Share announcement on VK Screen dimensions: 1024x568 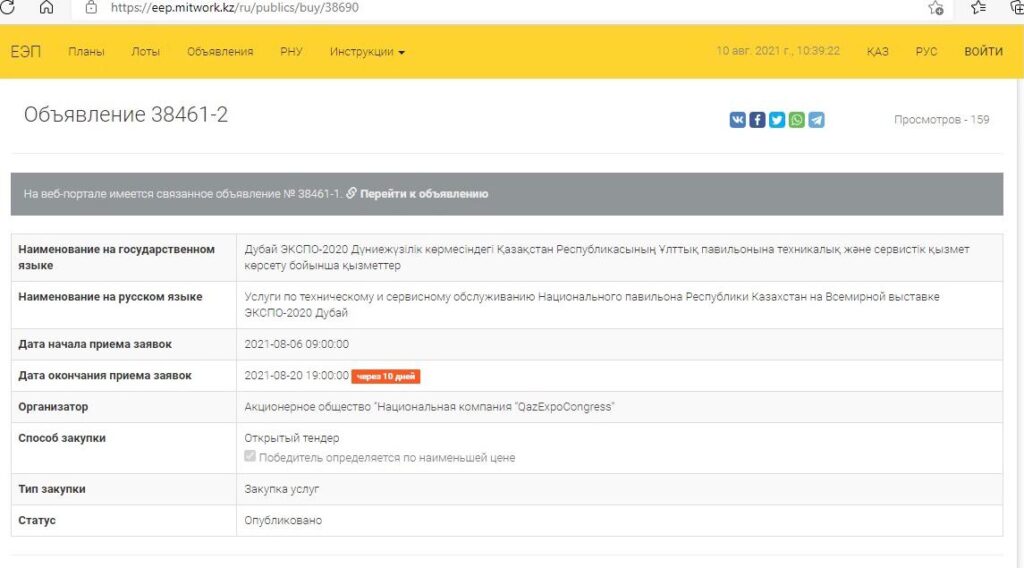pyautogui.click(x=738, y=120)
